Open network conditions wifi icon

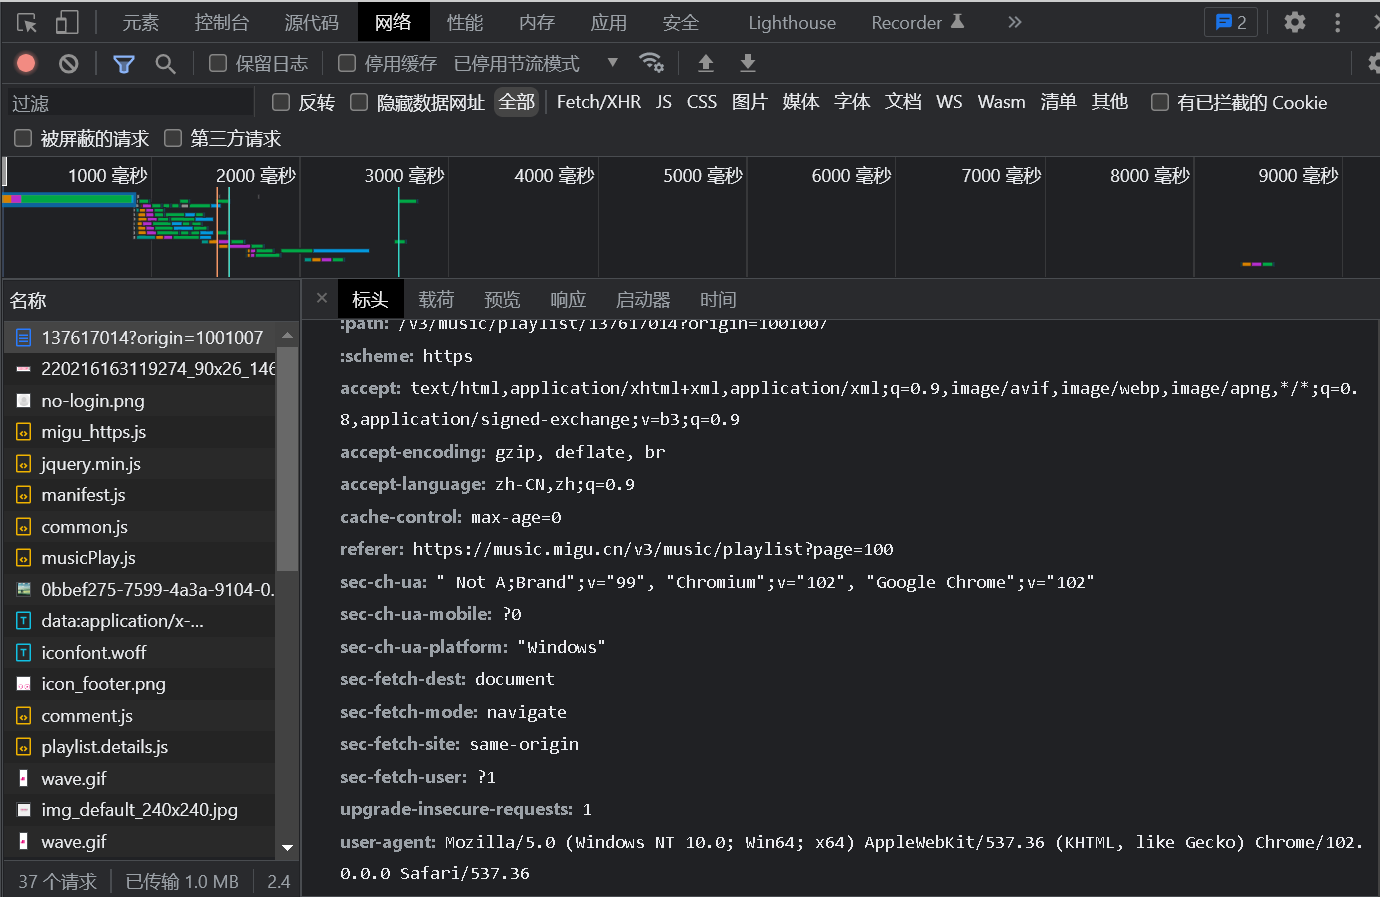(x=651, y=63)
